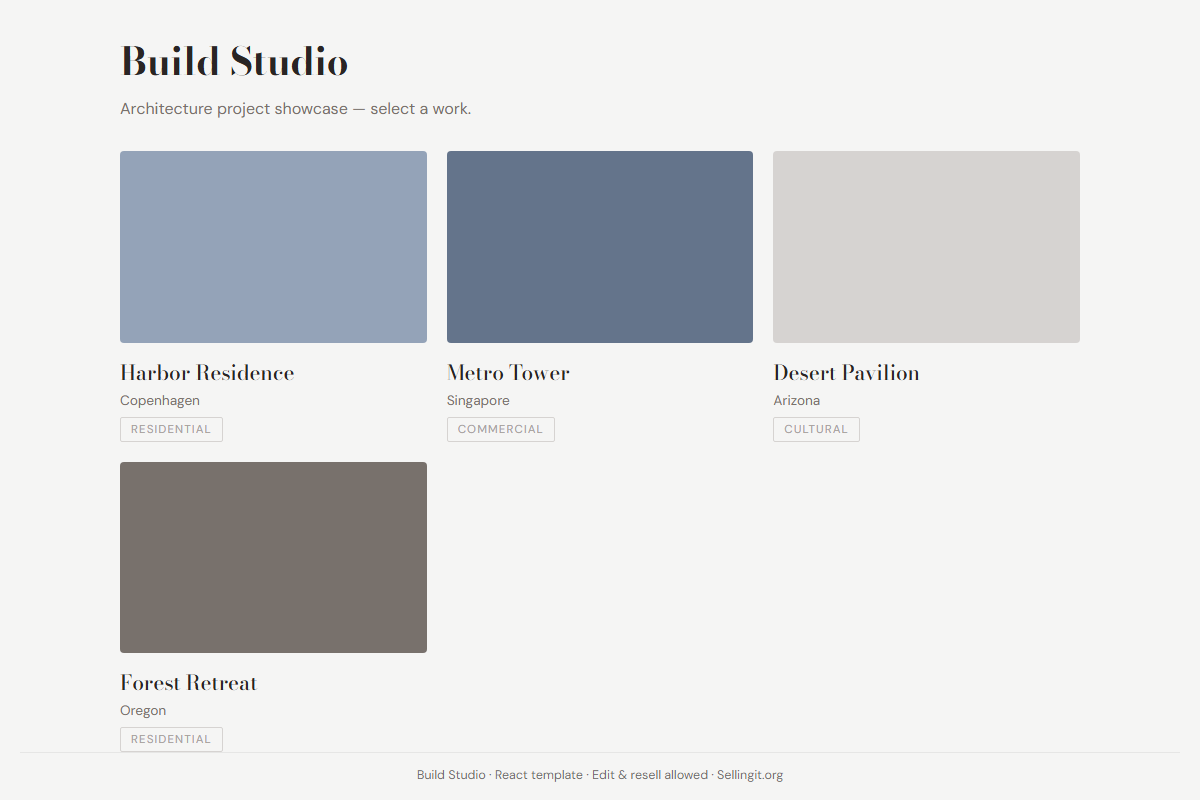
Task: Click the Oregon location text
Action: 143,711
